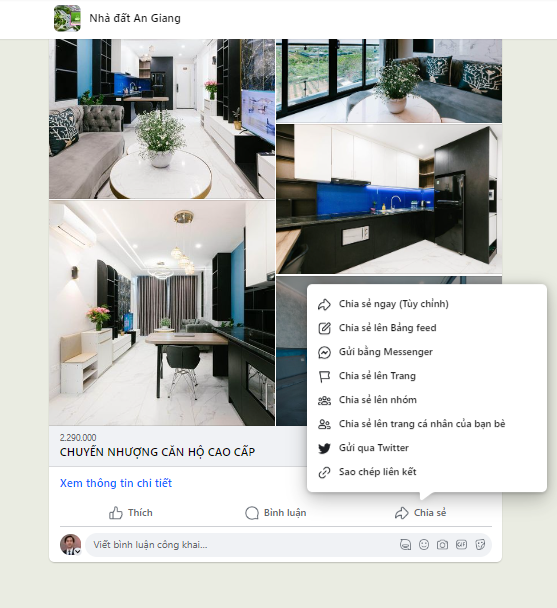
Task: Click the Nhà đất An Giang page avatar
Action: (67, 18)
